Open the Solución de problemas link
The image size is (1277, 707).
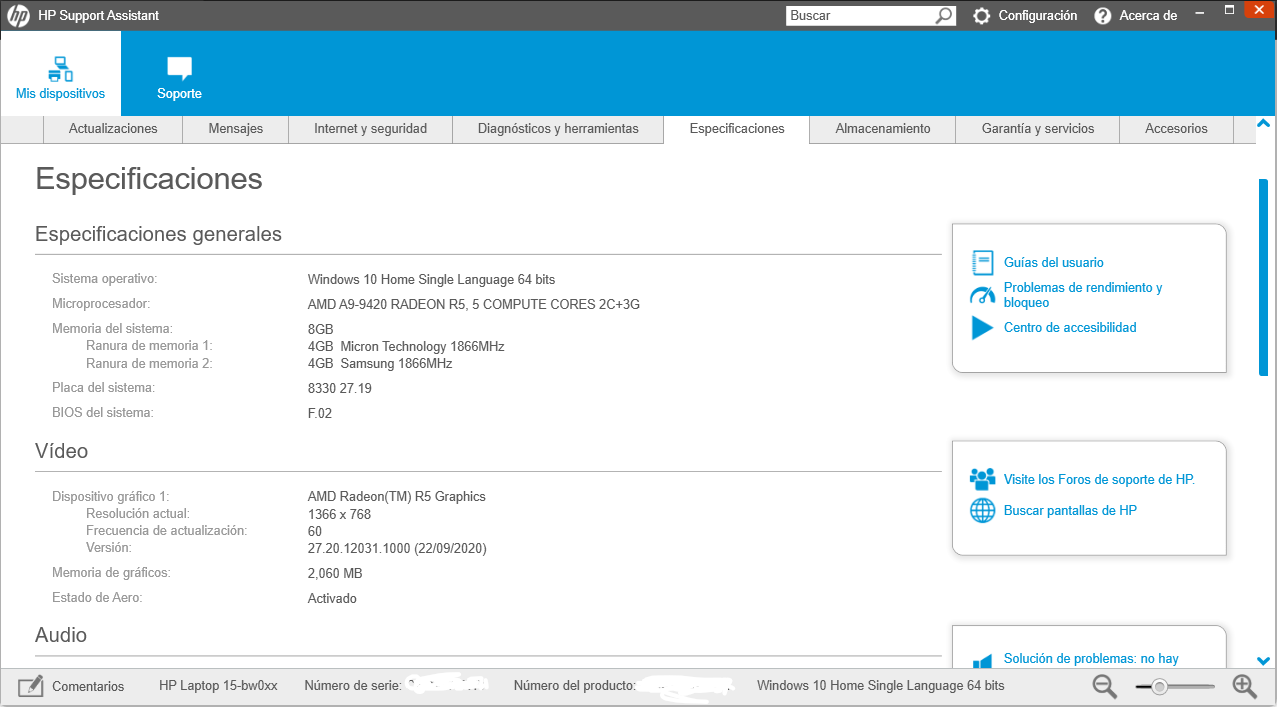[1091, 659]
